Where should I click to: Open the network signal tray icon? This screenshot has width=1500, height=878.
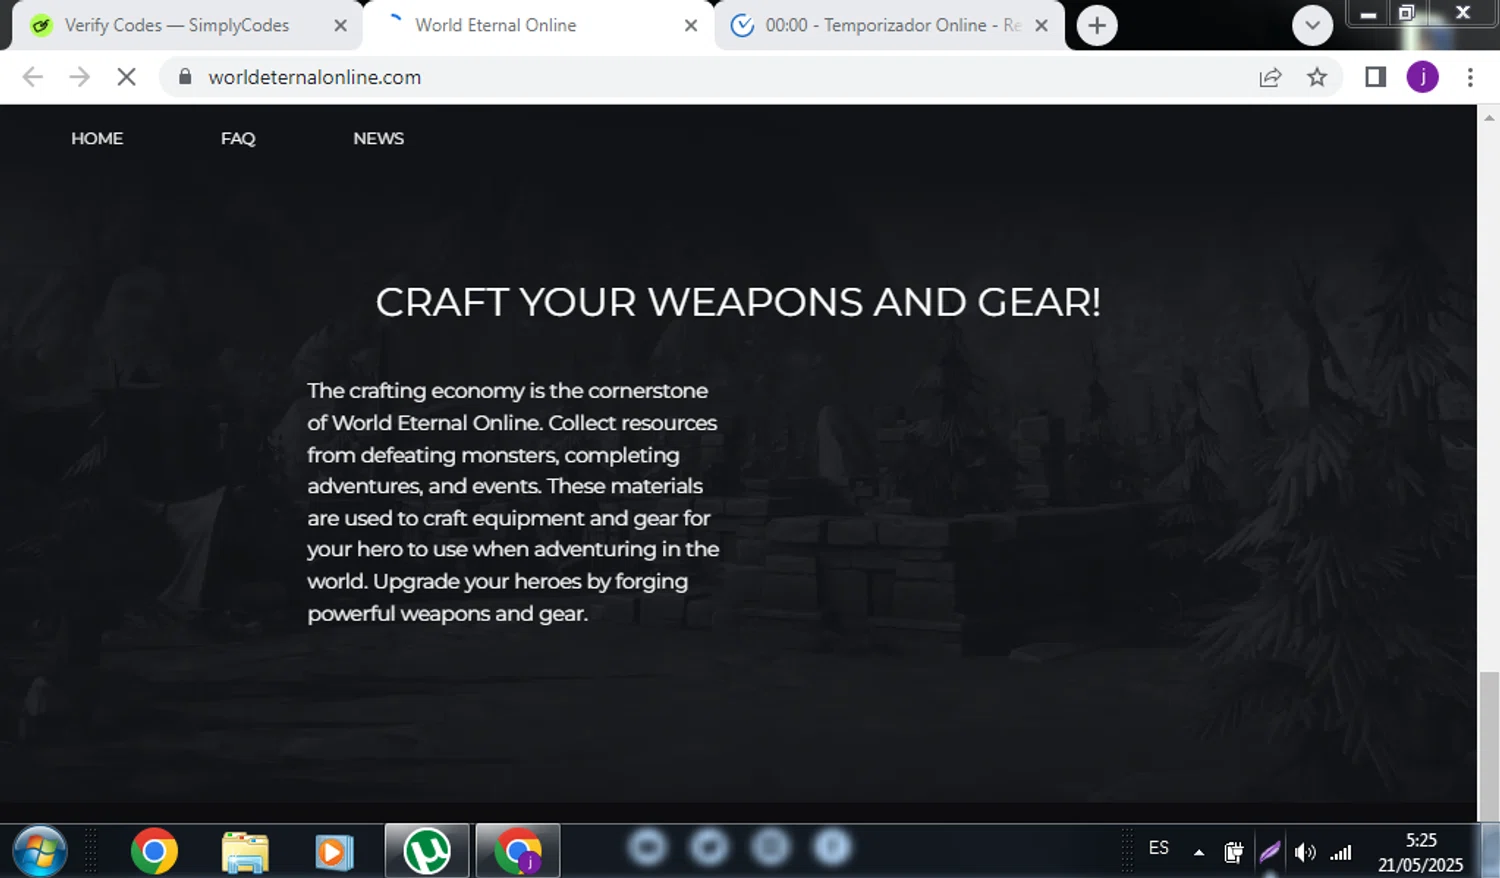1341,852
